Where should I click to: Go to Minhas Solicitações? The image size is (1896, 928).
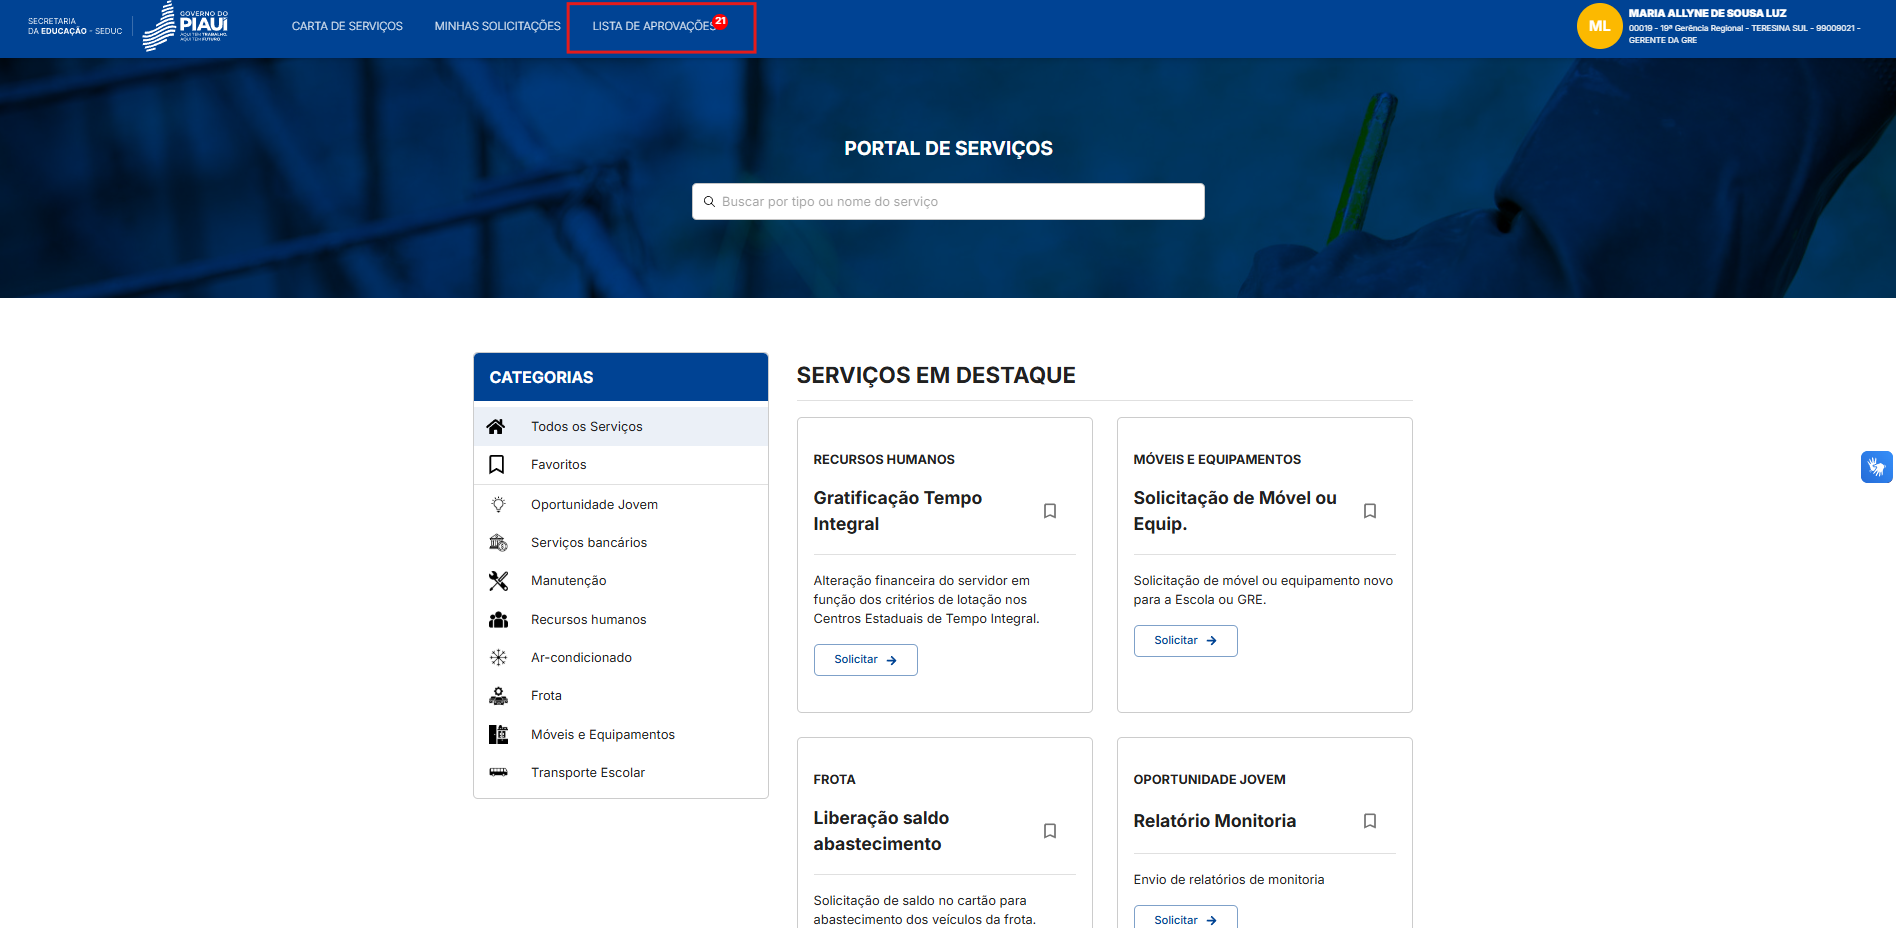497,26
